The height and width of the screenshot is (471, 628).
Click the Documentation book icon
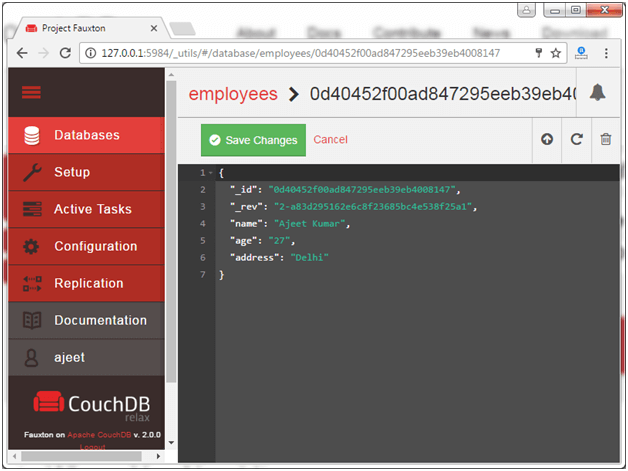32,320
